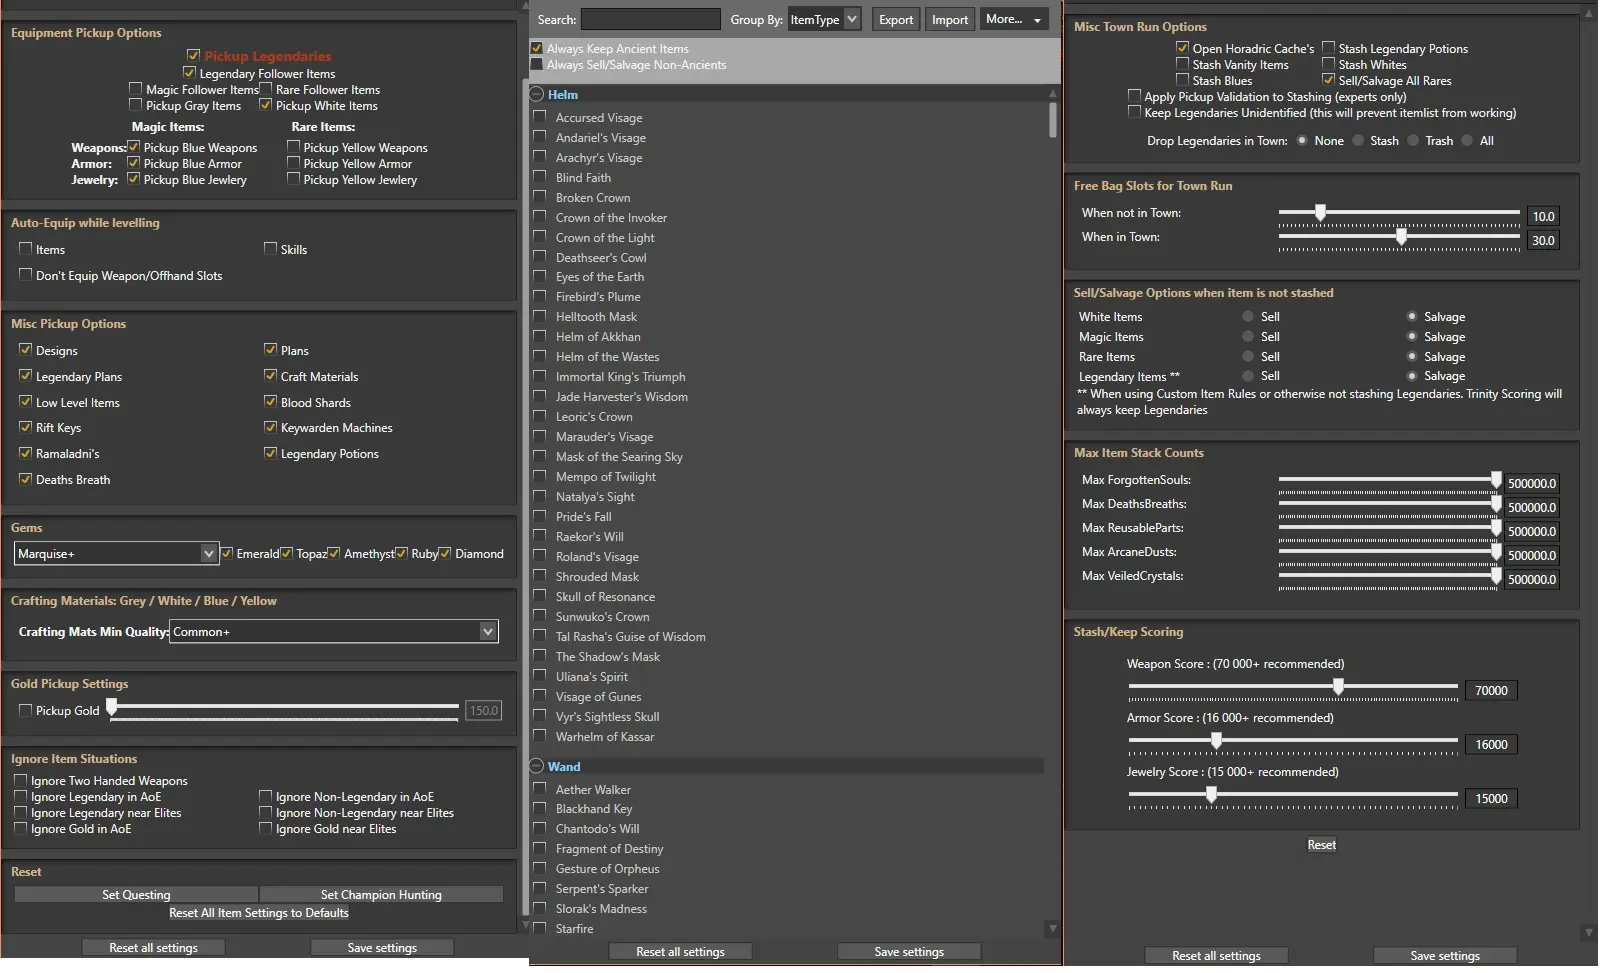The width and height of the screenshot is (1604, 973).
Task: Select Stash for Drop Legendaries in Town
Action: click(1358, 141)
